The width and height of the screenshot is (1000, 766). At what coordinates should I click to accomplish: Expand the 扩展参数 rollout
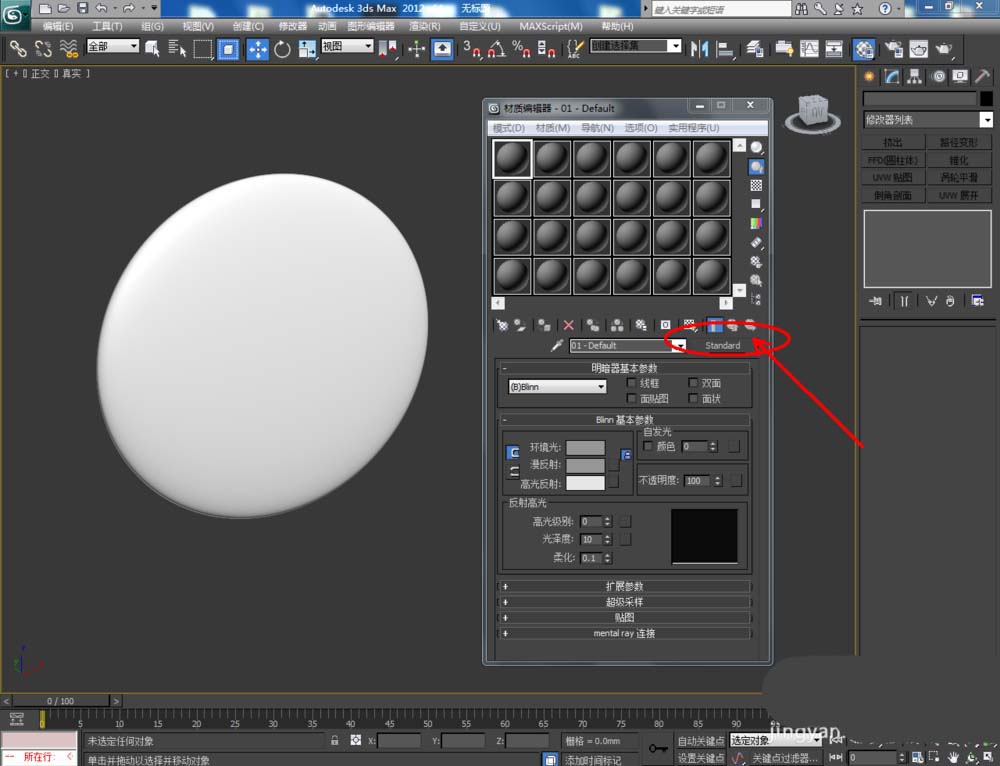pos(625,587)
